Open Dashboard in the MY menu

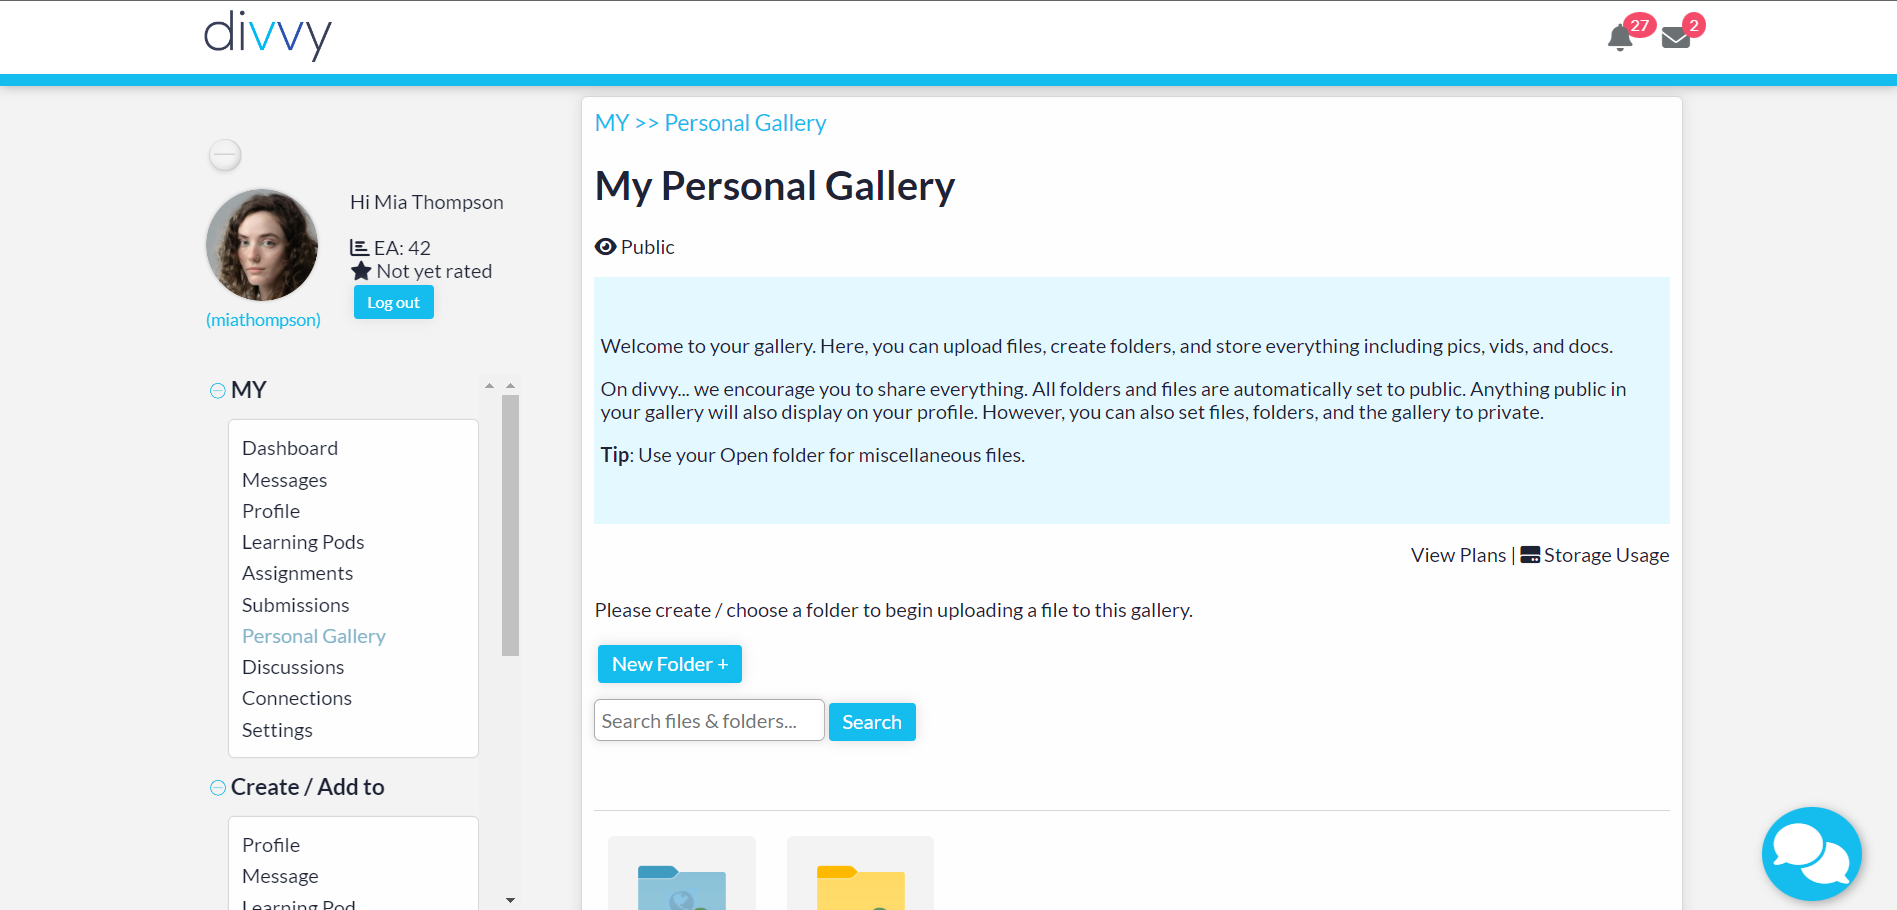(x=290, y=448)
